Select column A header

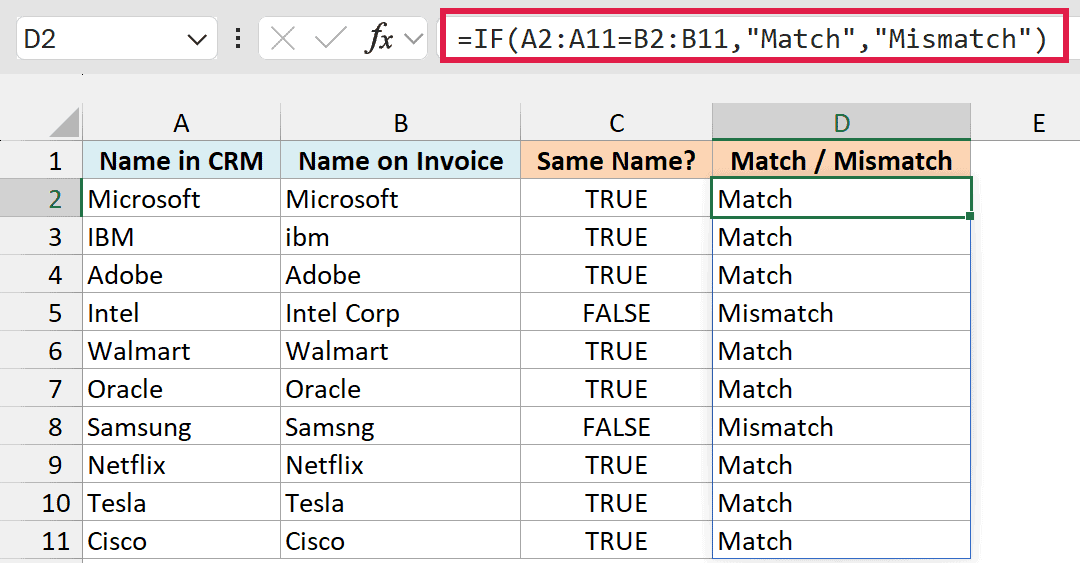(181, 123)
